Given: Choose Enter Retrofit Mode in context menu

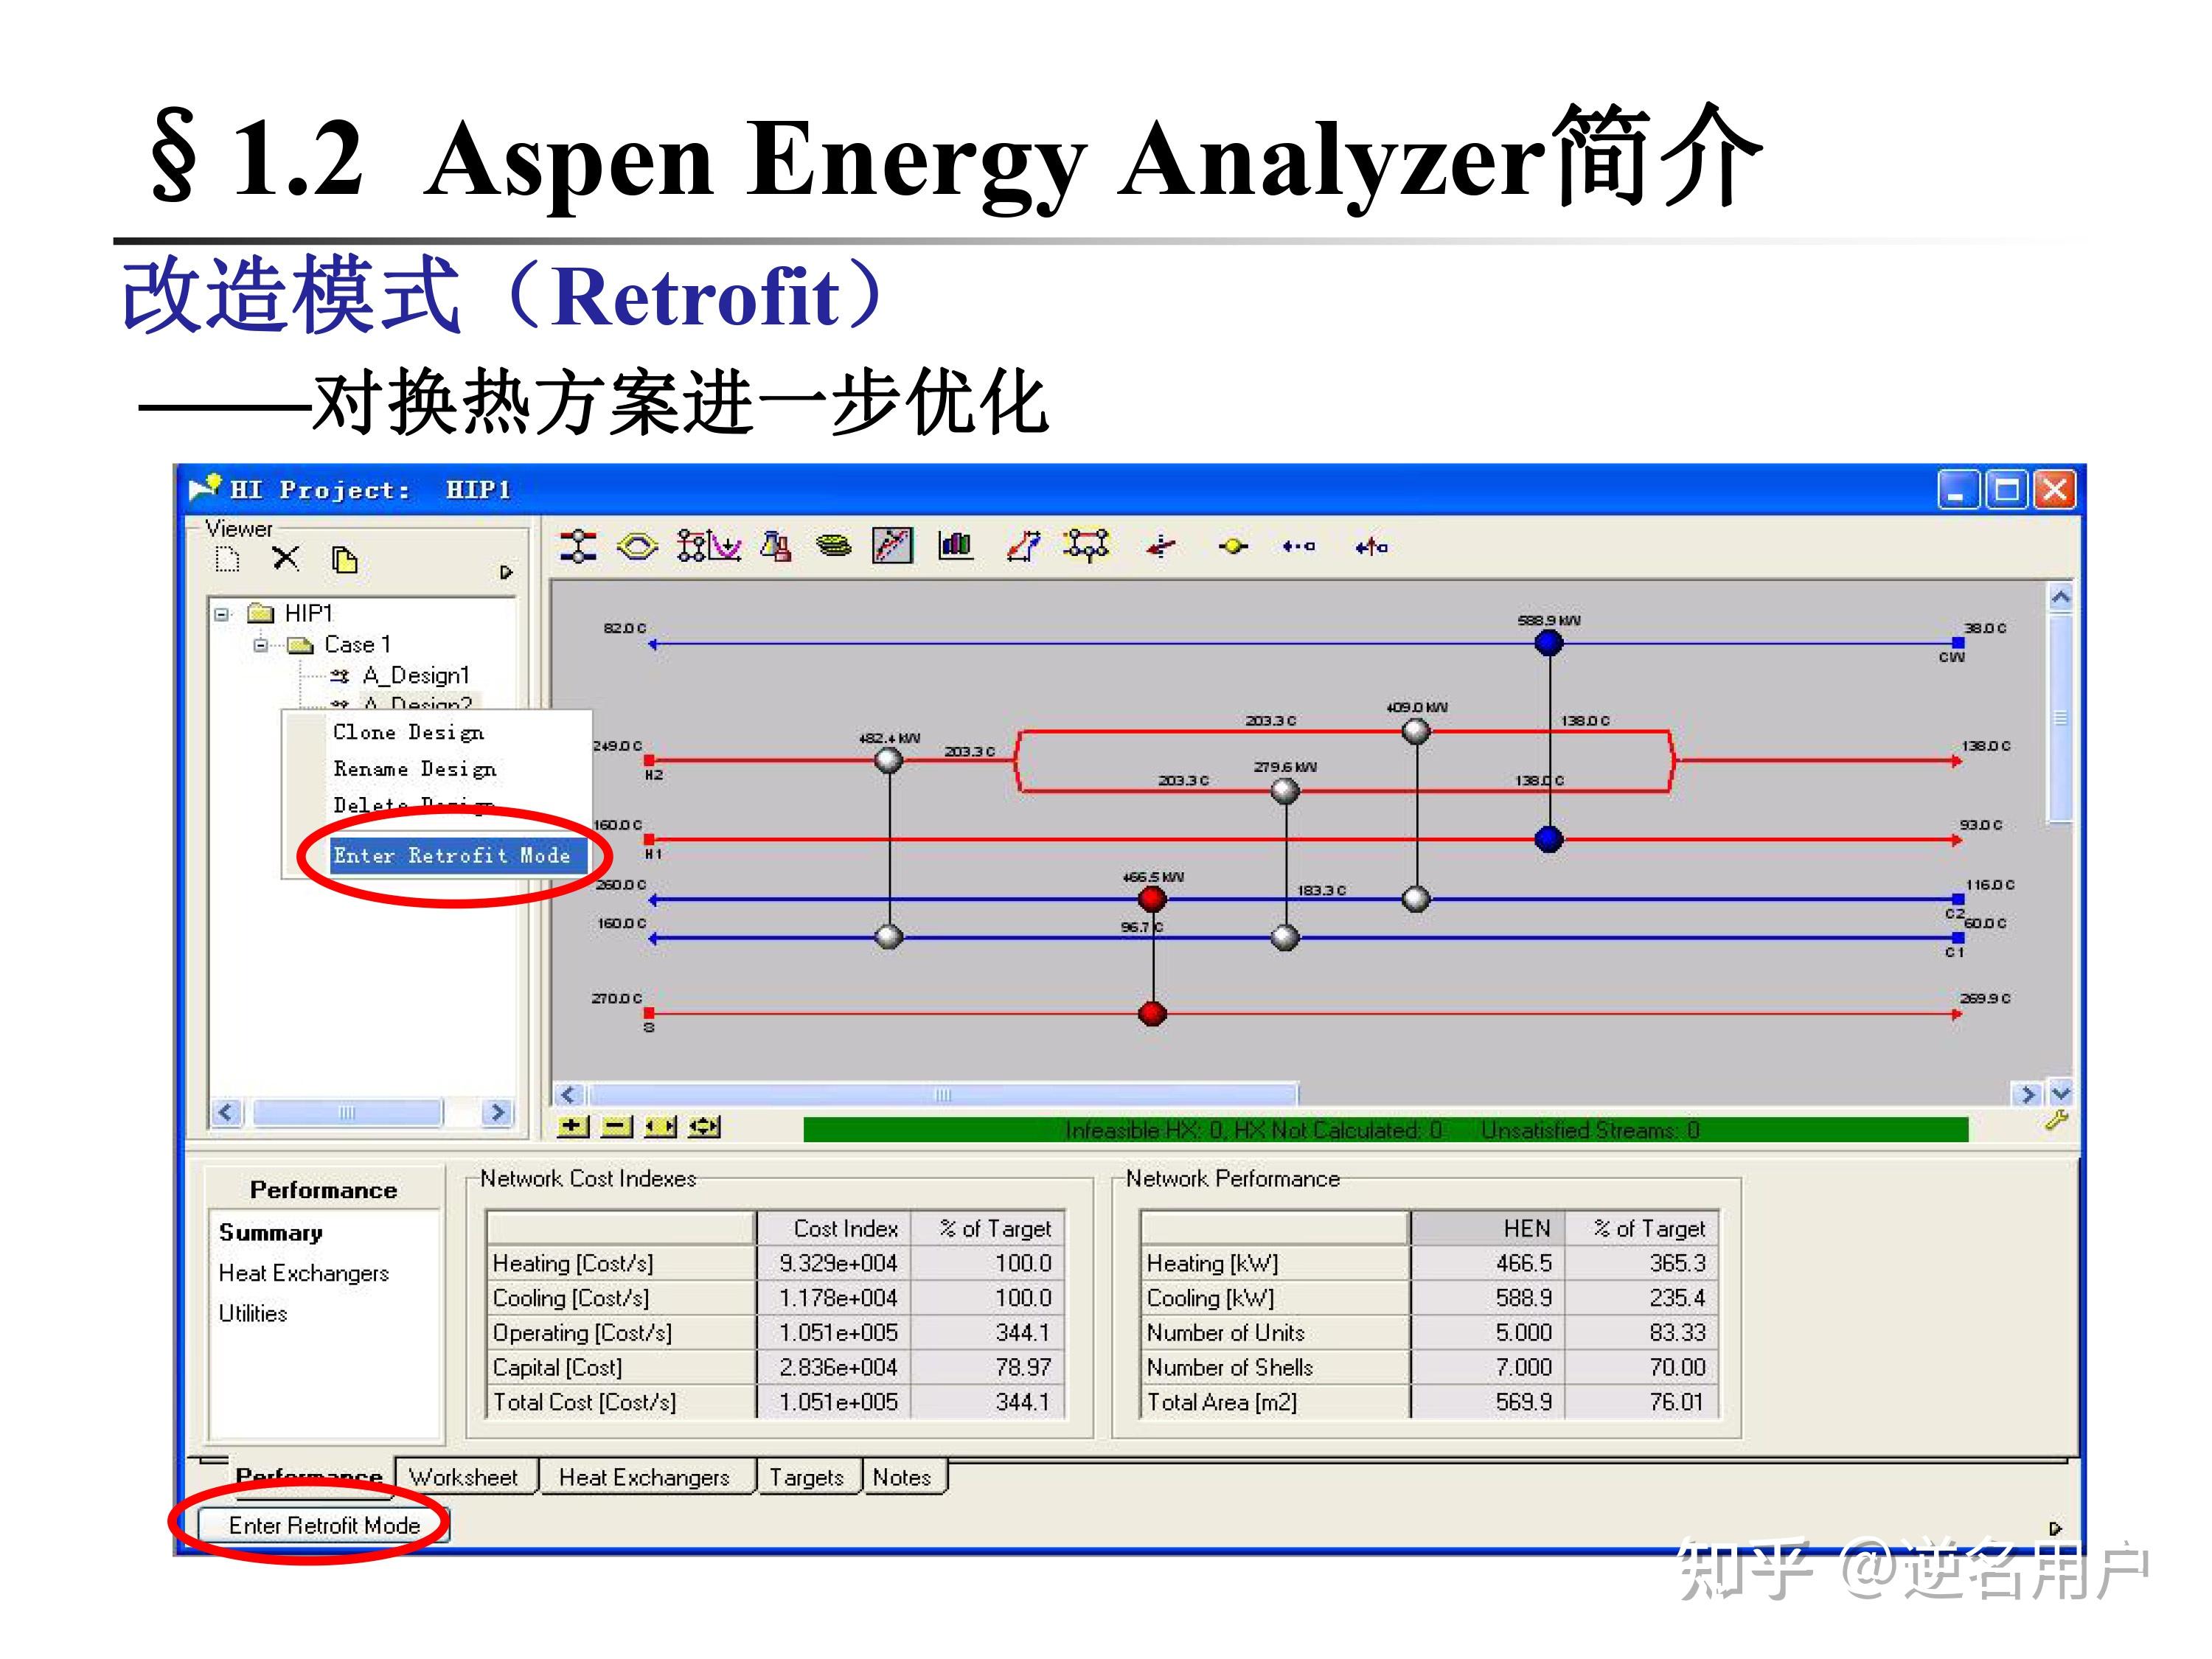Looking at the screenshot, I should click(x=458, y=856).
